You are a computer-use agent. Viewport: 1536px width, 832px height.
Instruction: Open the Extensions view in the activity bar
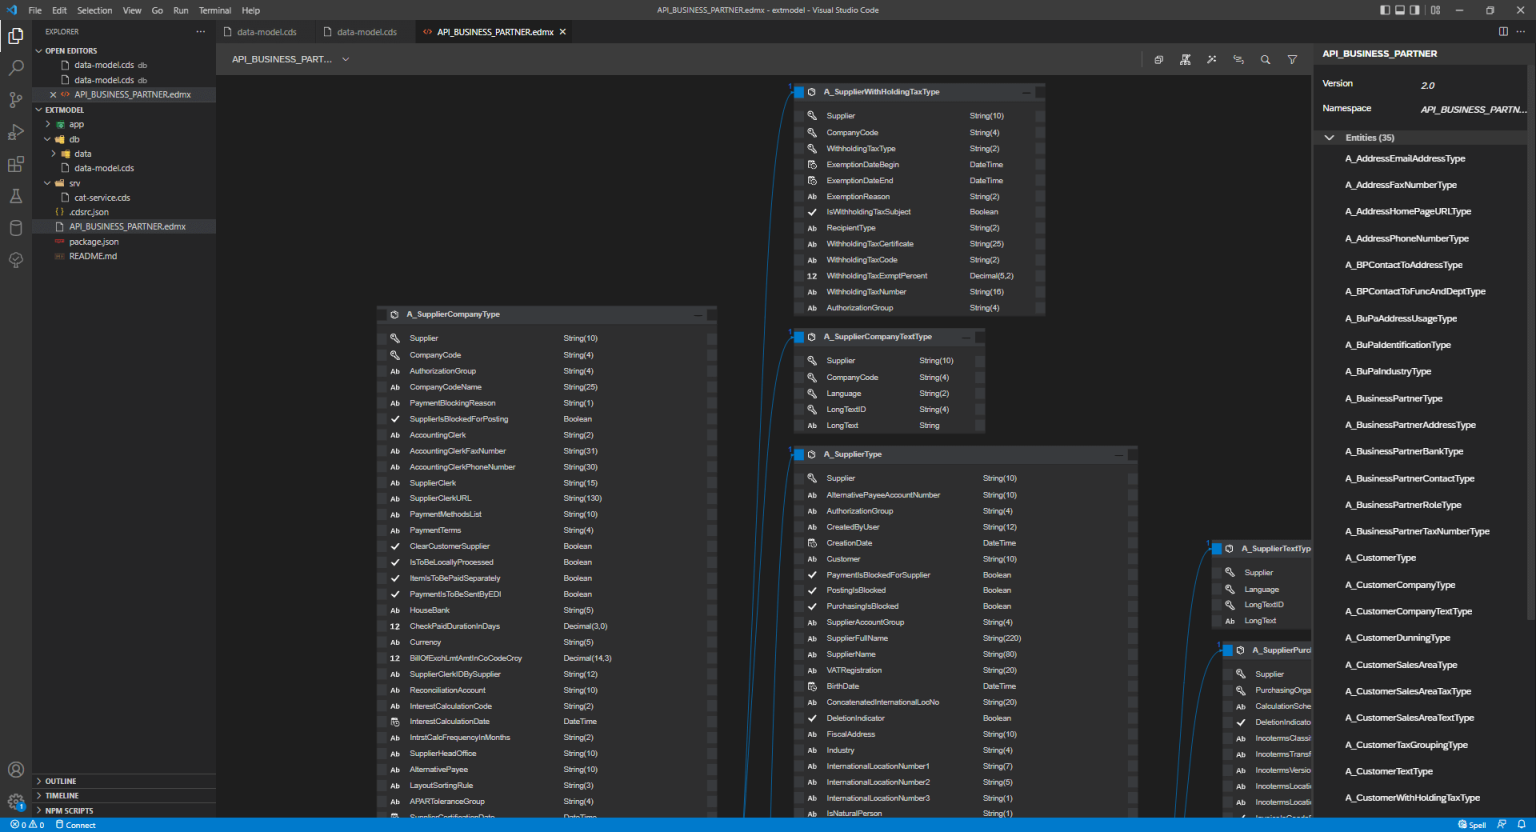point(15,164)
